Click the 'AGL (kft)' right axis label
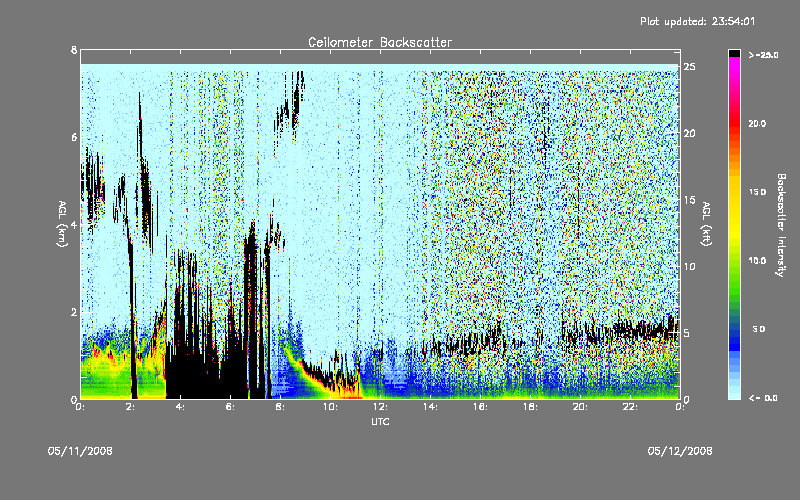800x500 pixels. pos(706,223)
